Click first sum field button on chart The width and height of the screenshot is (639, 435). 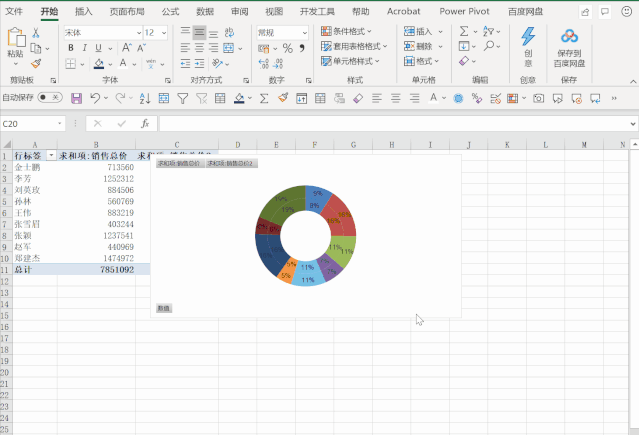pos(180,163)
